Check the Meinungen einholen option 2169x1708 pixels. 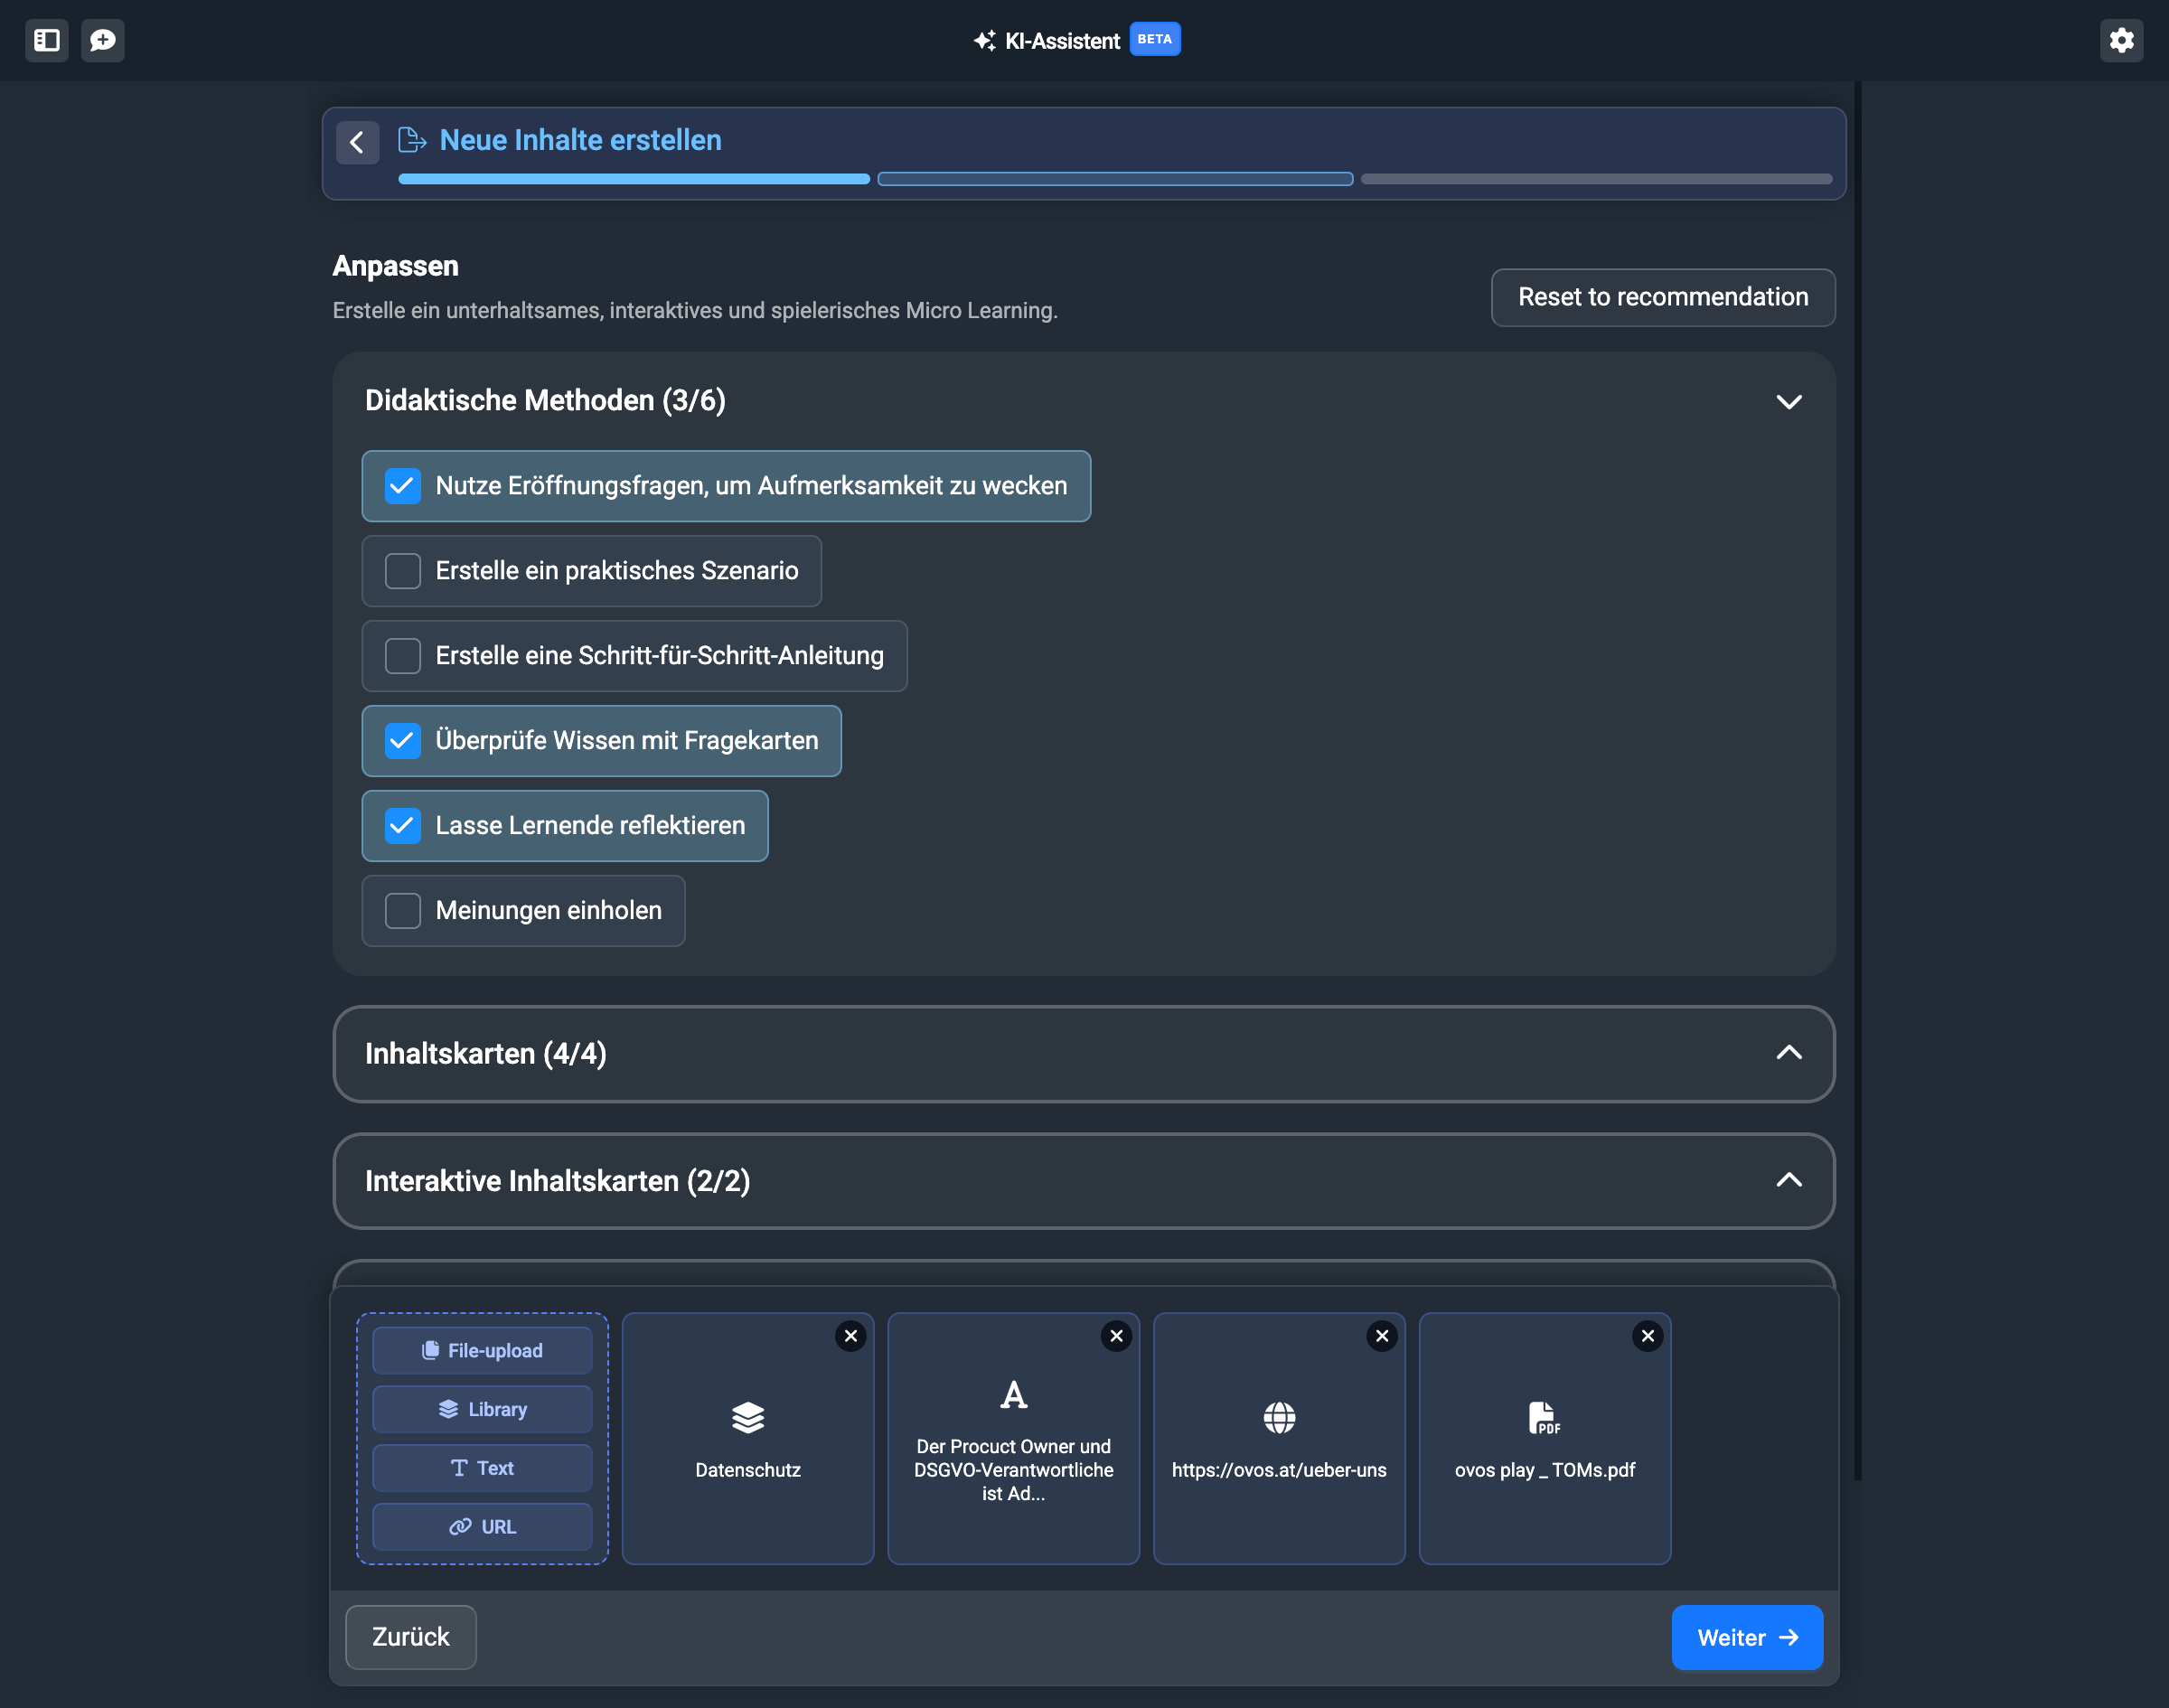point(403,911)
